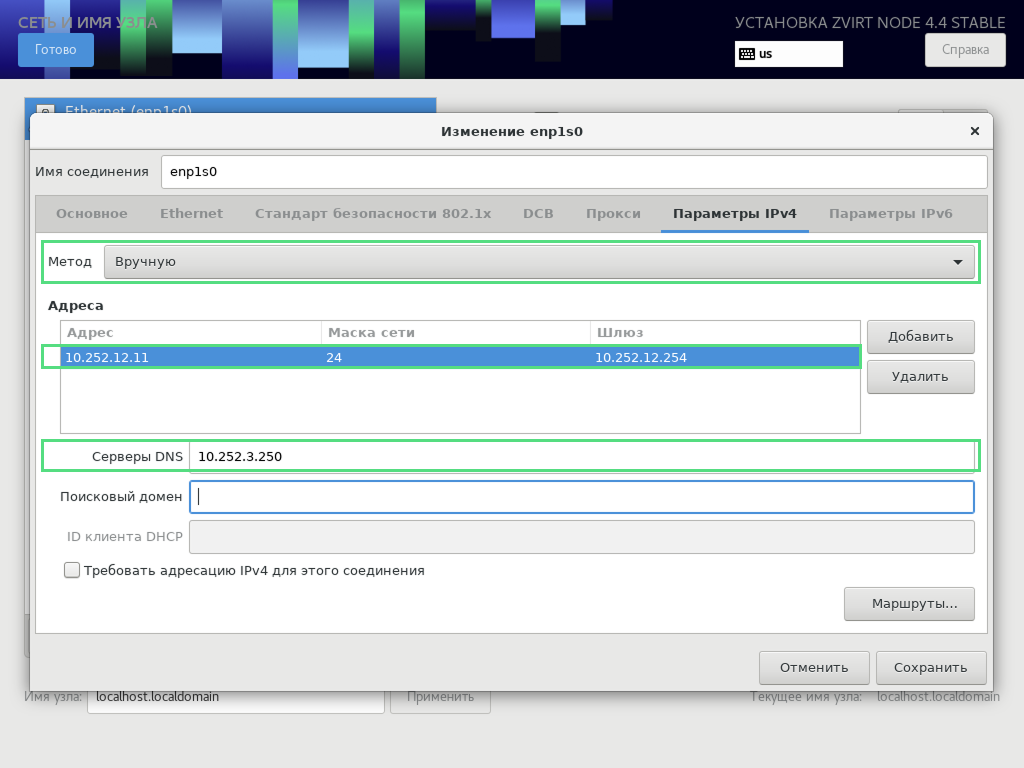Open the Стандарт безопасности 802.1x tab

(373, 214)
